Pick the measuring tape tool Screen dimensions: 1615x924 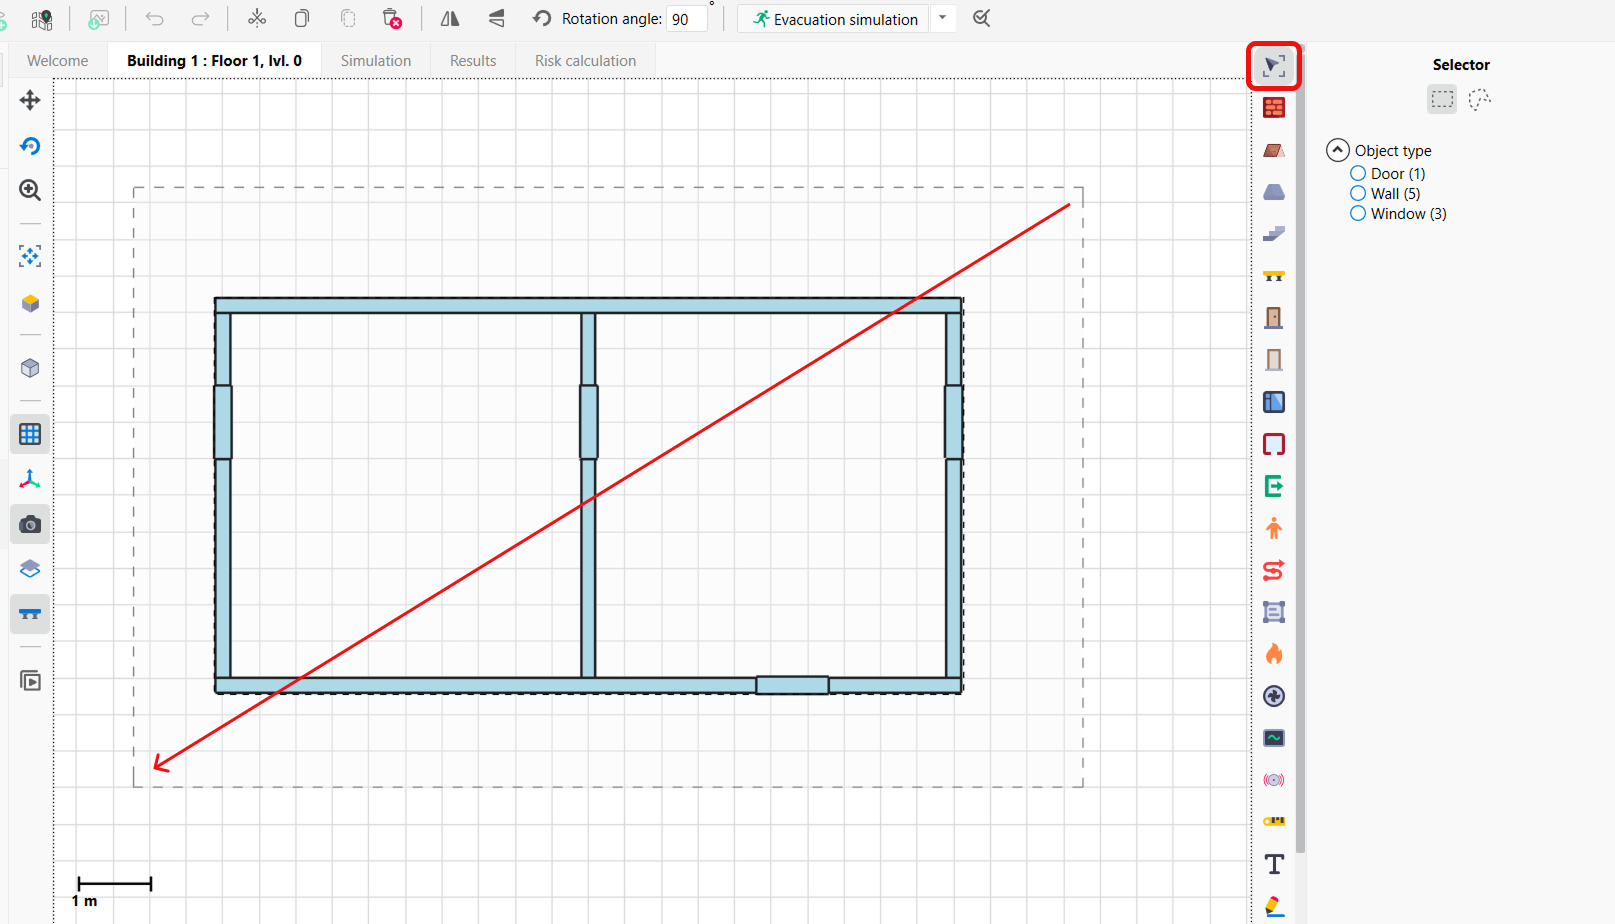click(x=1273, y=821)
